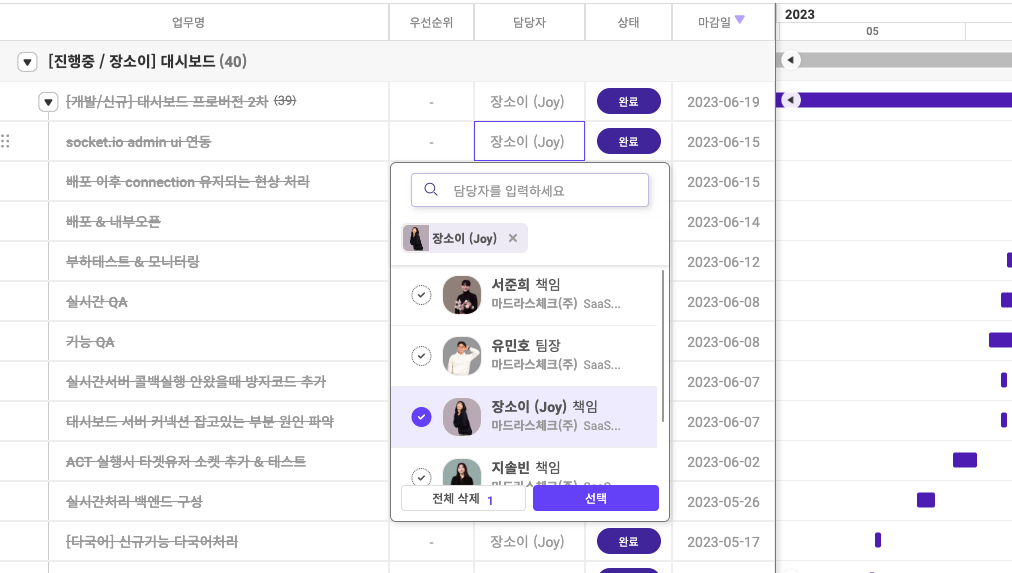Check the 서준희 책임 checkbox
The width and height of the screenshot is (1012, 573).
421,295
